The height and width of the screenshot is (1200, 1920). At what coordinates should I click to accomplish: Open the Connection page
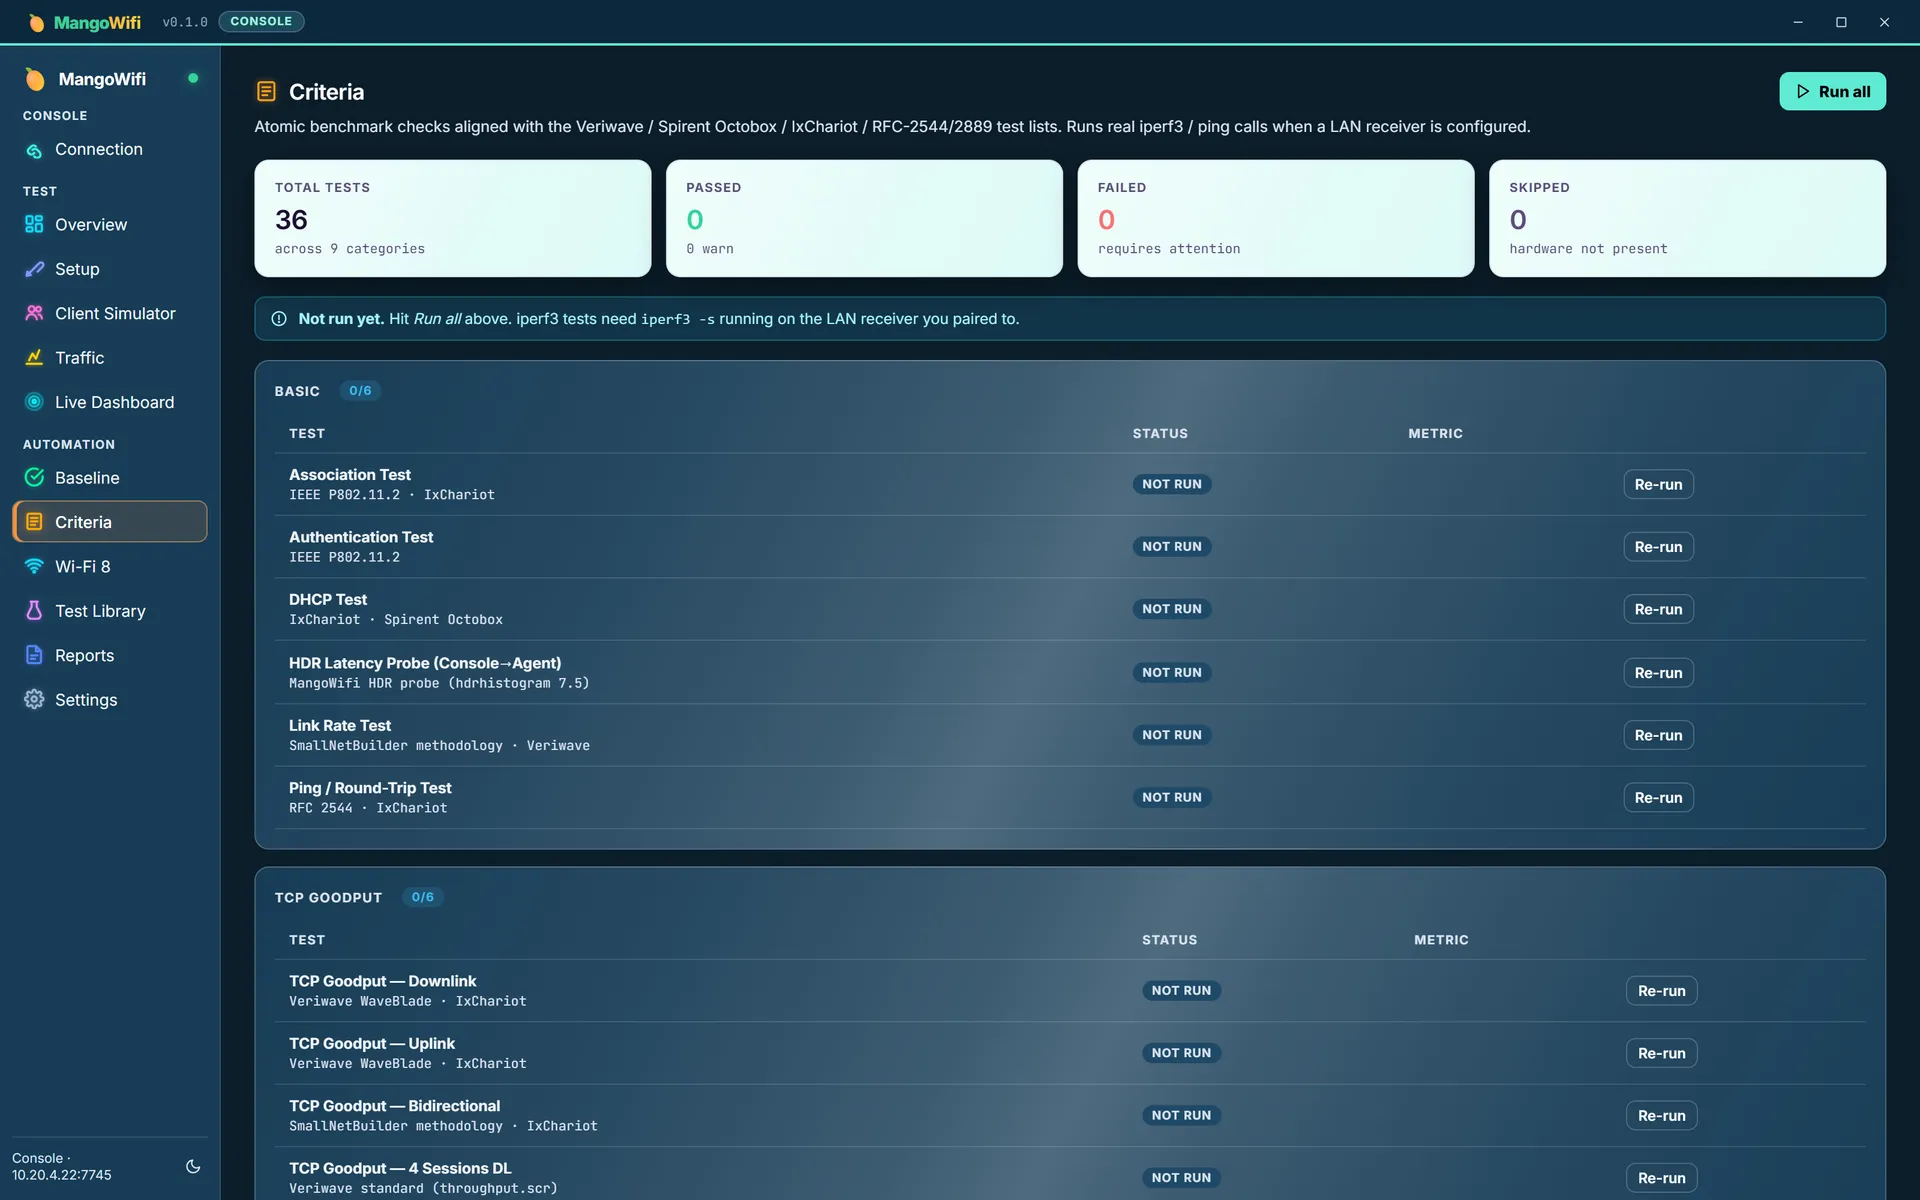pos(110,149)
